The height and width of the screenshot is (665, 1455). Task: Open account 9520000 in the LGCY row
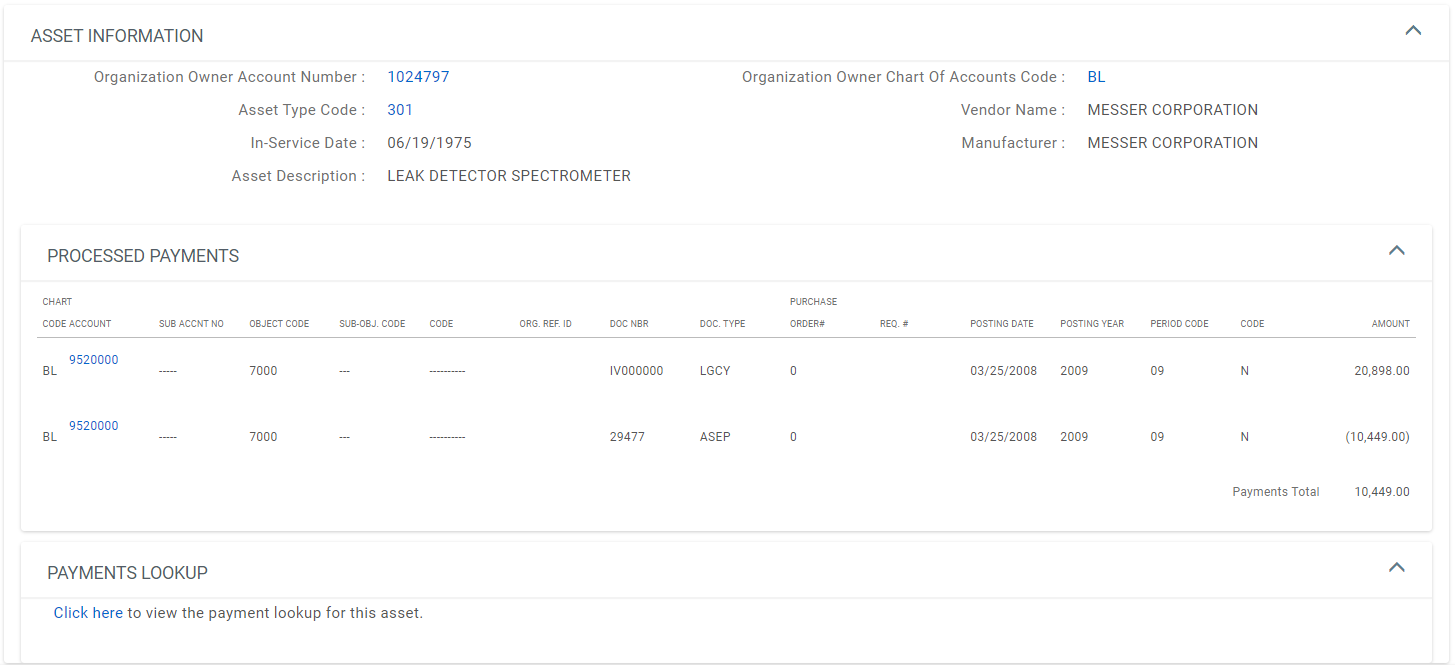(93, 360)
